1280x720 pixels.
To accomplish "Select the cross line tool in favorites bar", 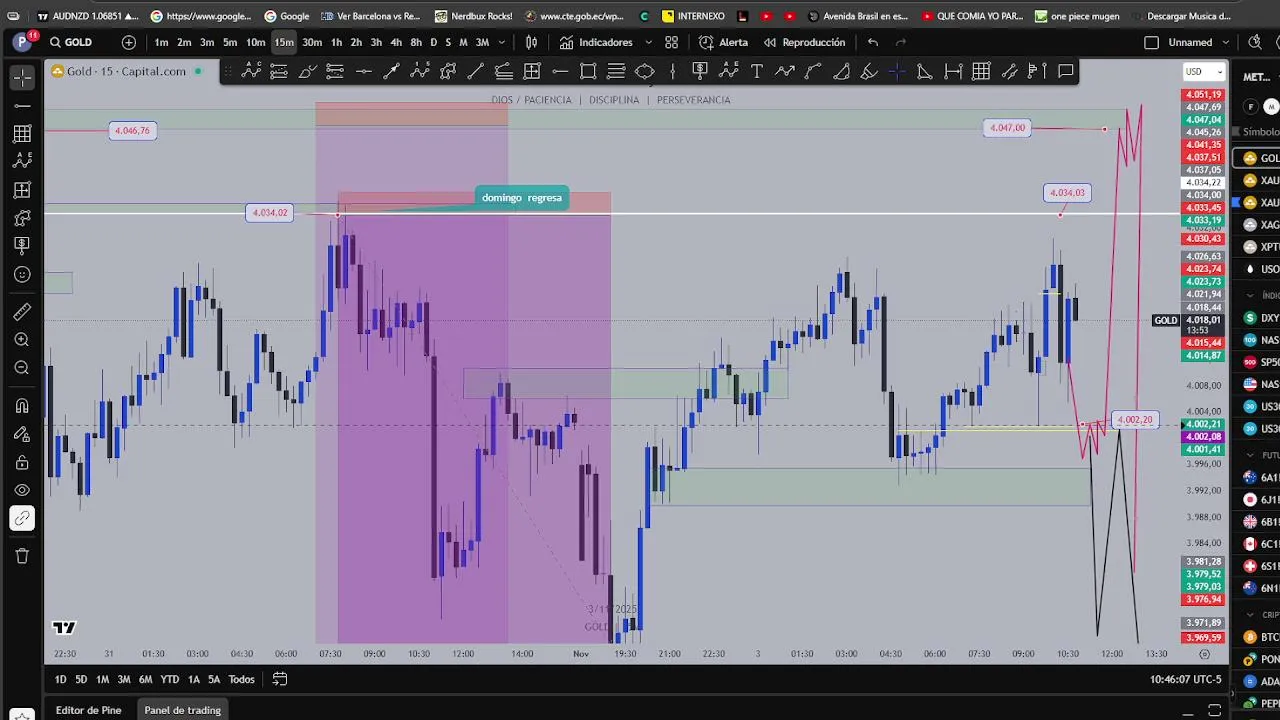I will click(x=897, y=71).
